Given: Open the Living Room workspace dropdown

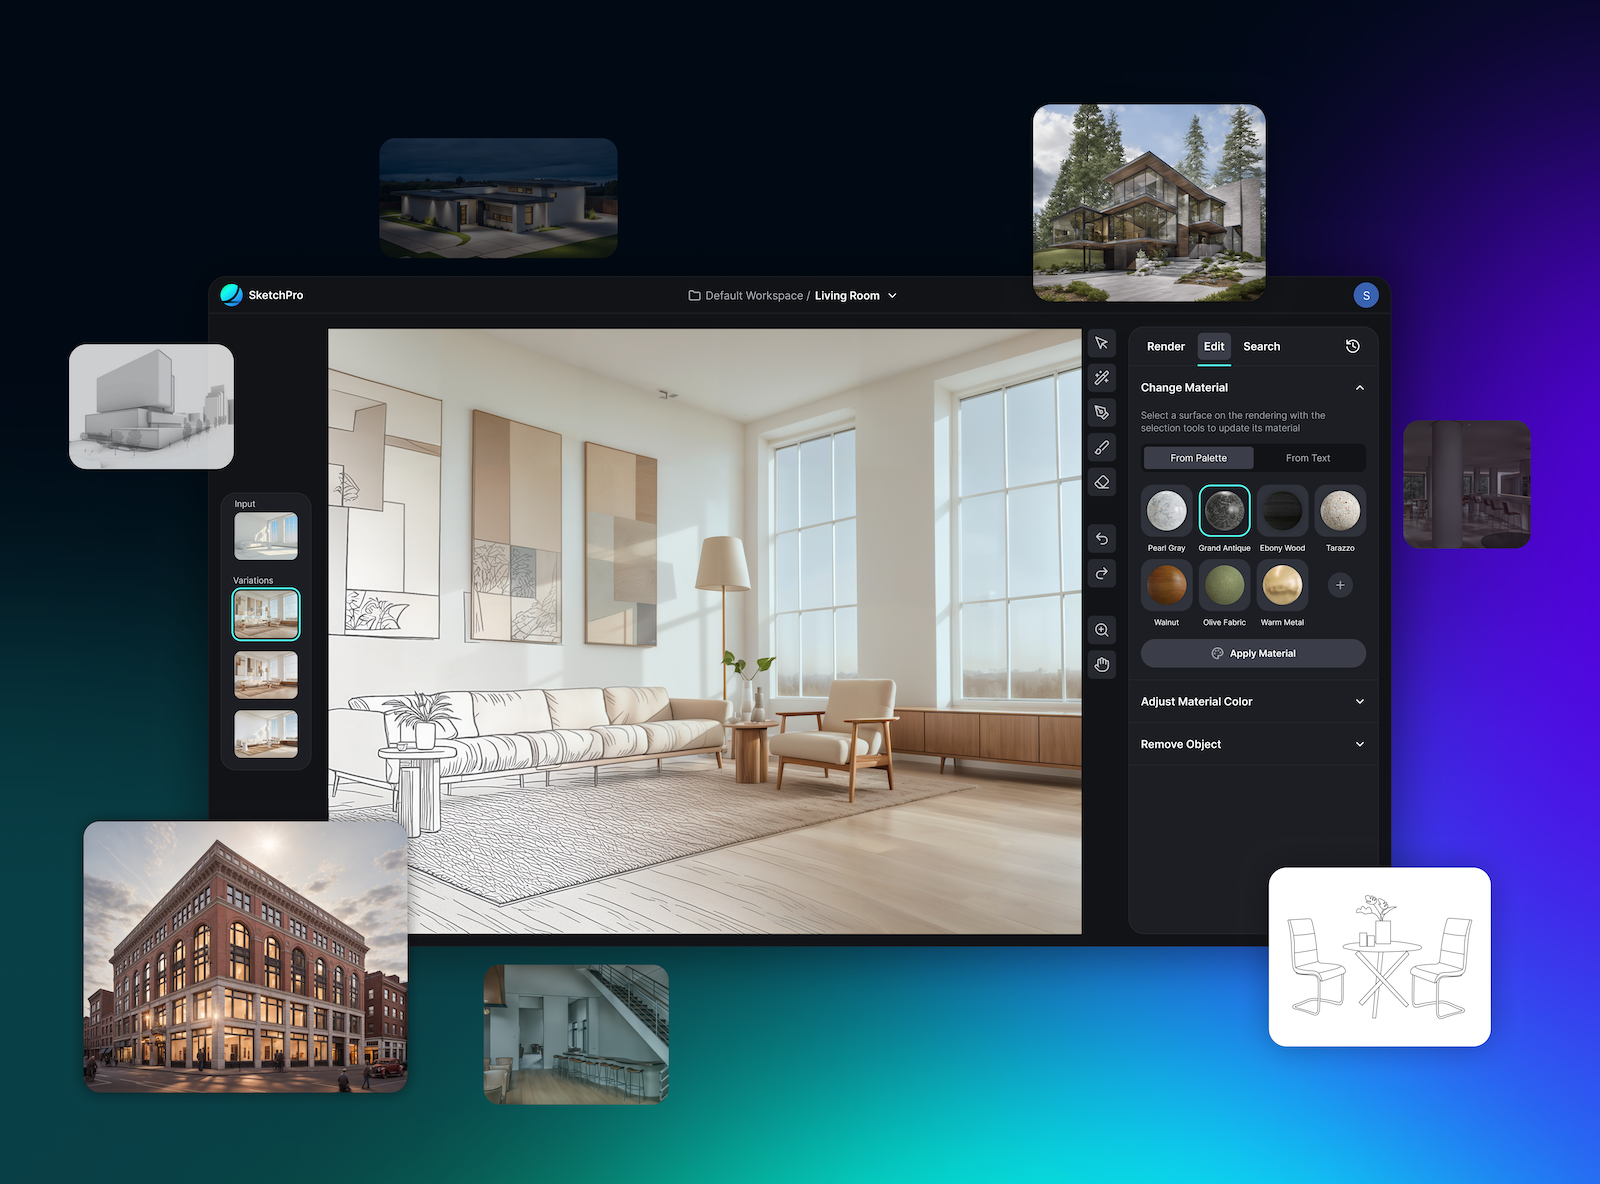Looking at the screenshot, I should [x=892, y=296].
